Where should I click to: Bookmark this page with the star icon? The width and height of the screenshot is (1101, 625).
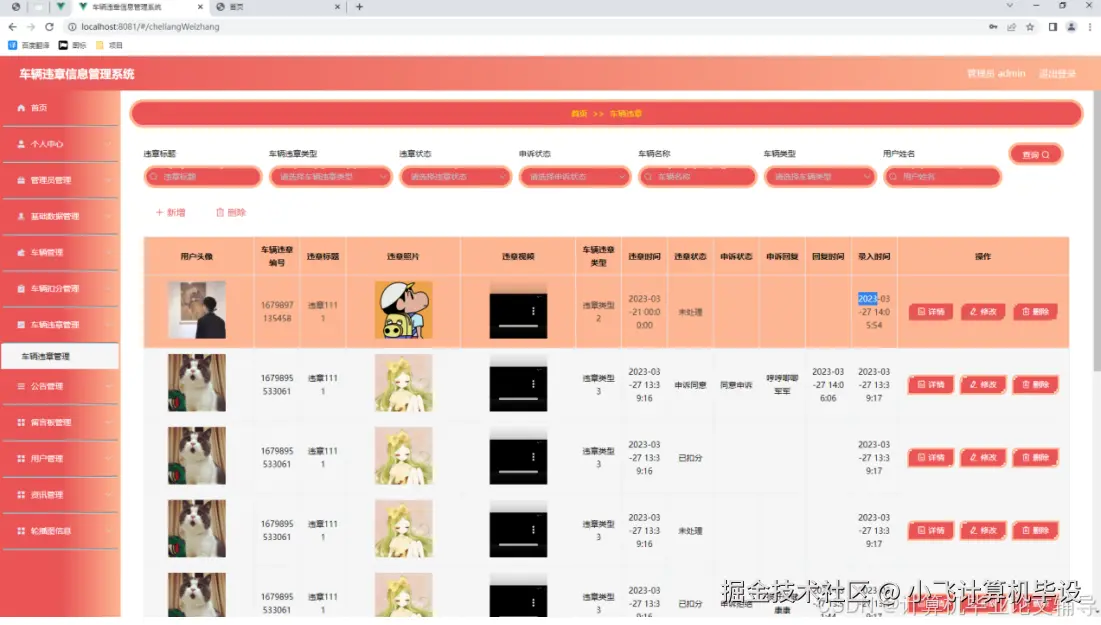[1030, 27]
